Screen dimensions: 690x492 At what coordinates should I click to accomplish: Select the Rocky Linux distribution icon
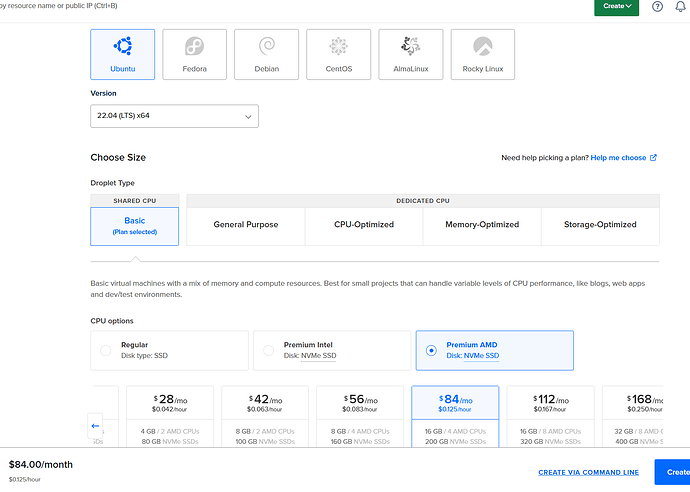[x=482, y=46]
